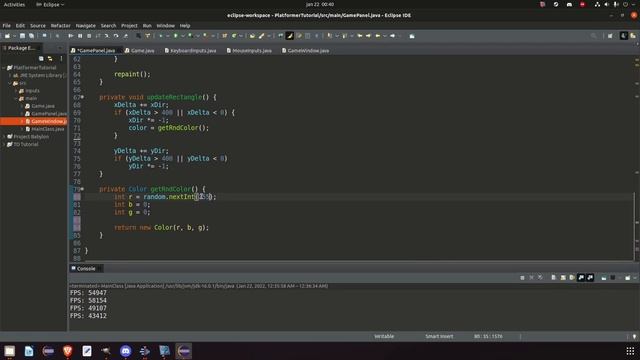The height and width of the screenshot is (360, 640).
Task: Click the Activities button in top bar
Action: (x=14, y=4)
